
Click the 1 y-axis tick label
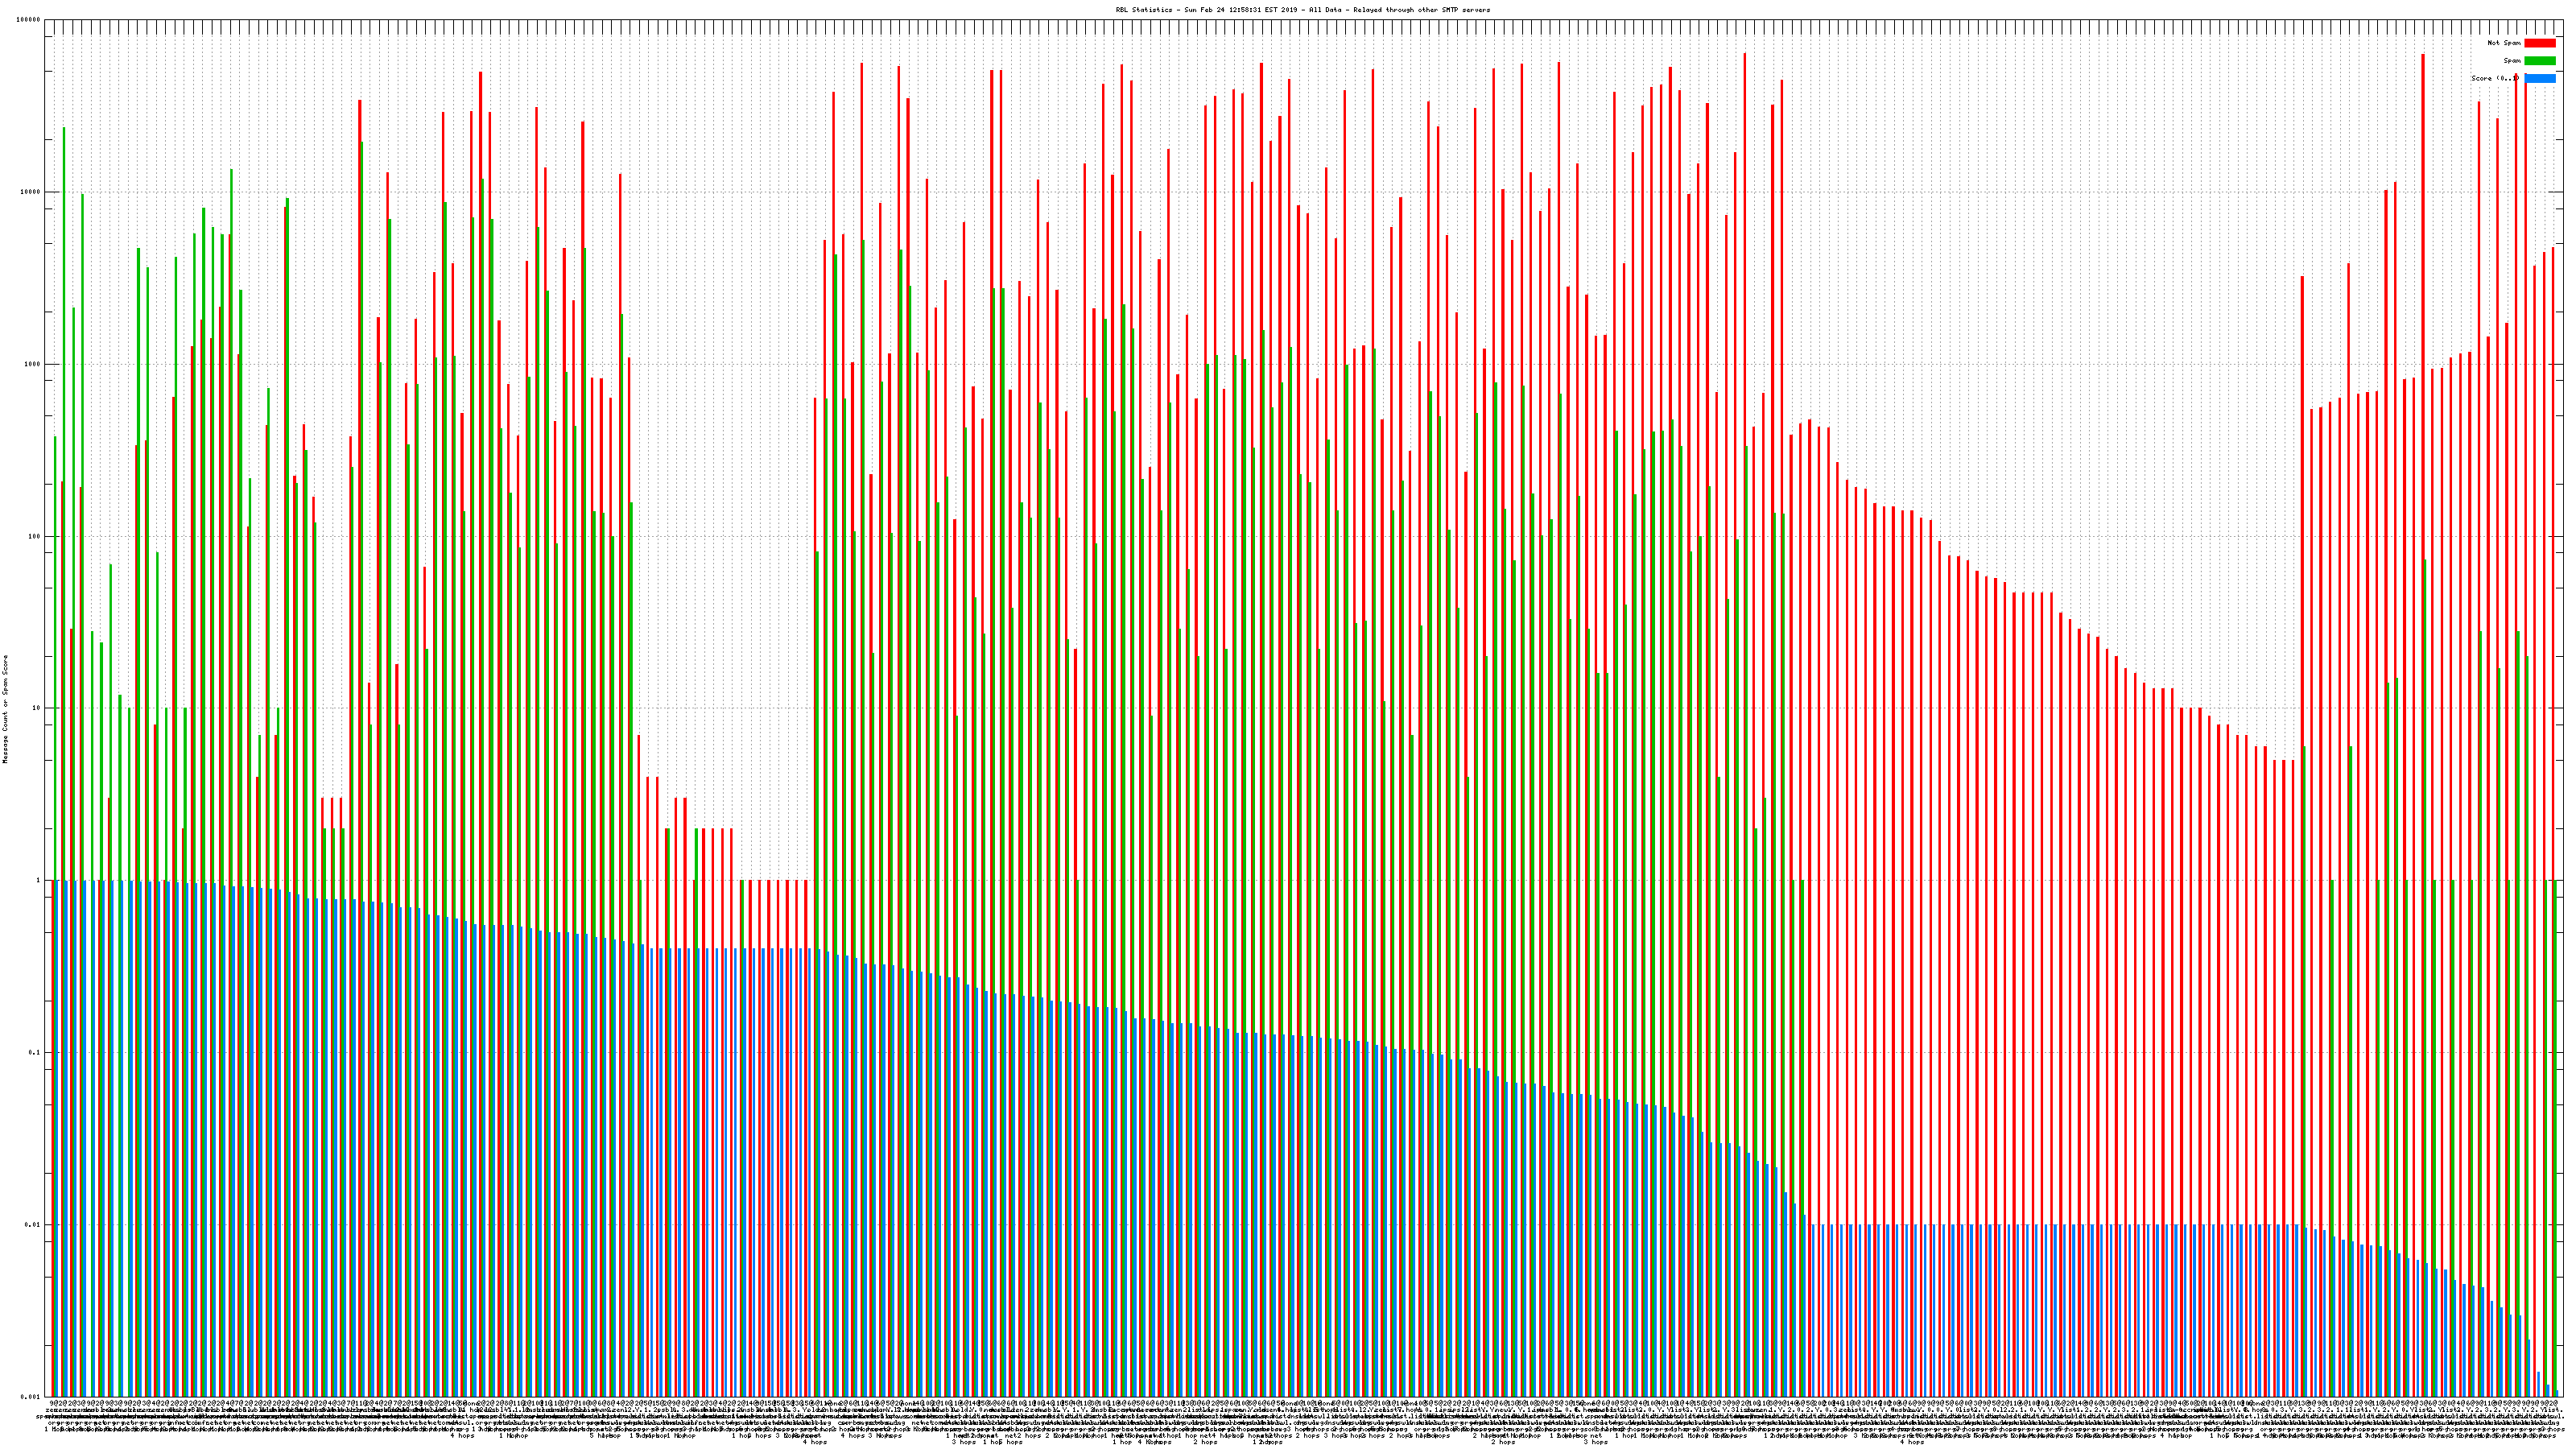(39, 880)
